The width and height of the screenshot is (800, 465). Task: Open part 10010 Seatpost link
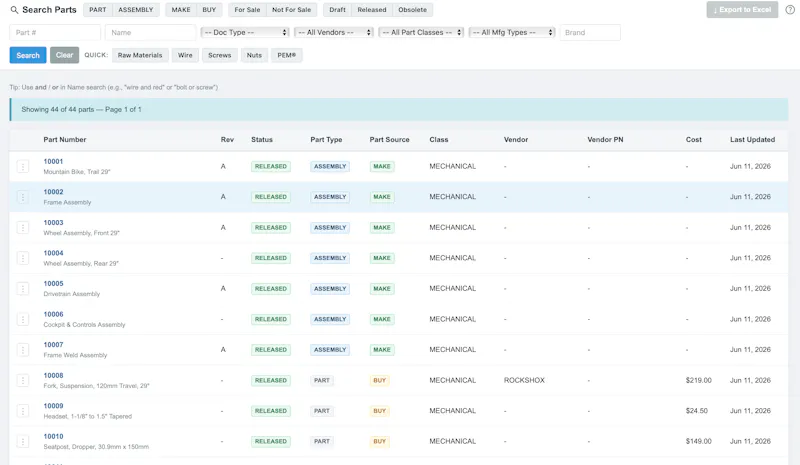(x=53, y=437)
